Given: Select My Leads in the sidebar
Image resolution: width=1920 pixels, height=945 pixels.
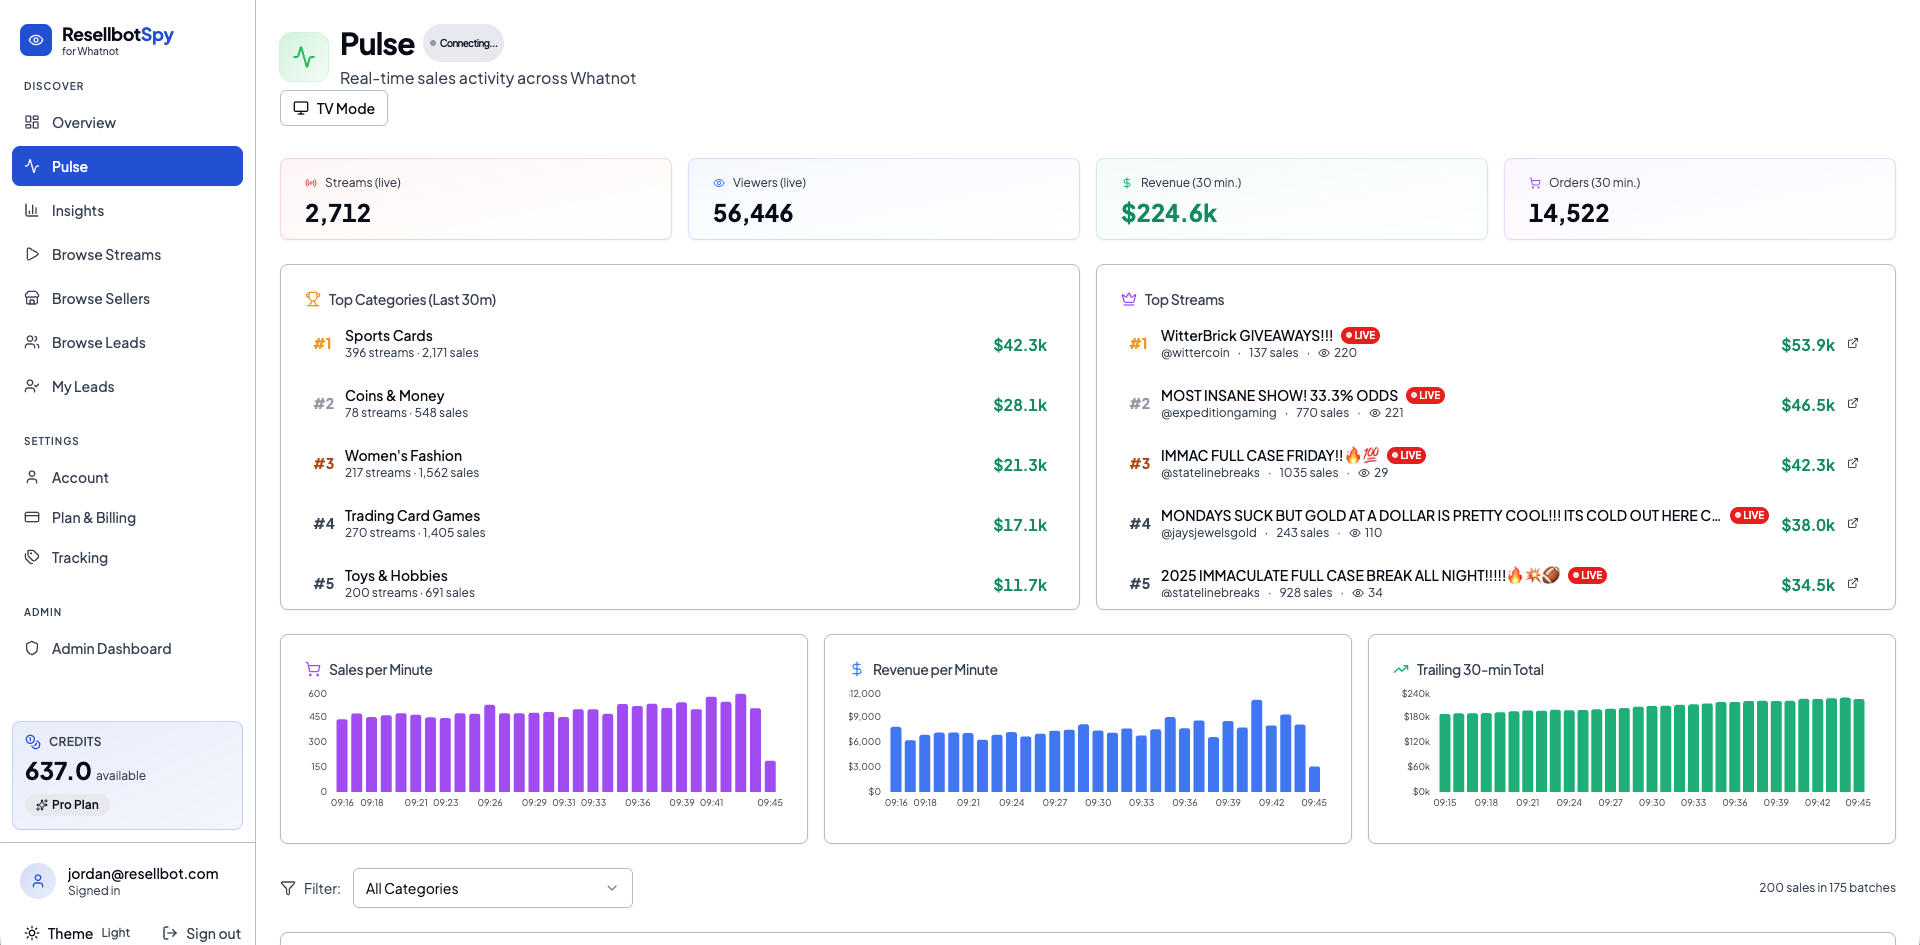Looking at the screenshot, I should click(x=83, y=386).
